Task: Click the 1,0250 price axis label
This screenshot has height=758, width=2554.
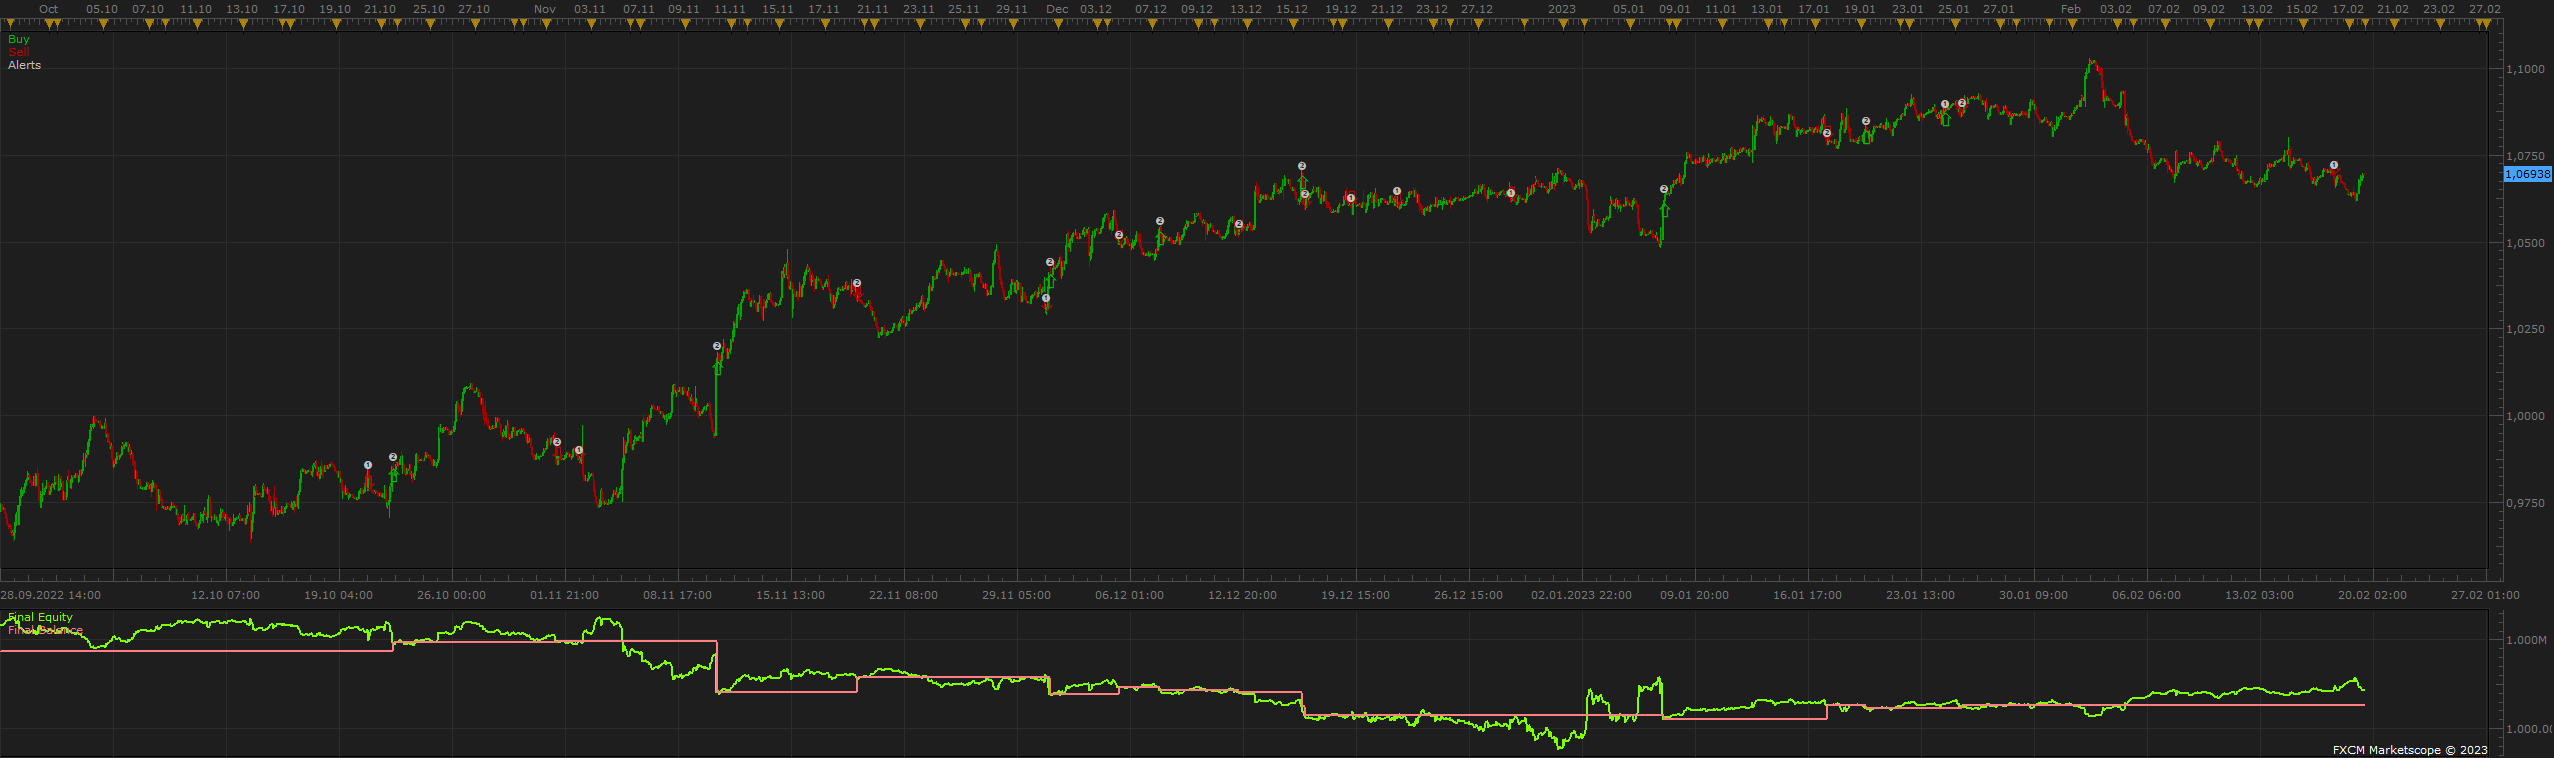Action: point(2526,329)
